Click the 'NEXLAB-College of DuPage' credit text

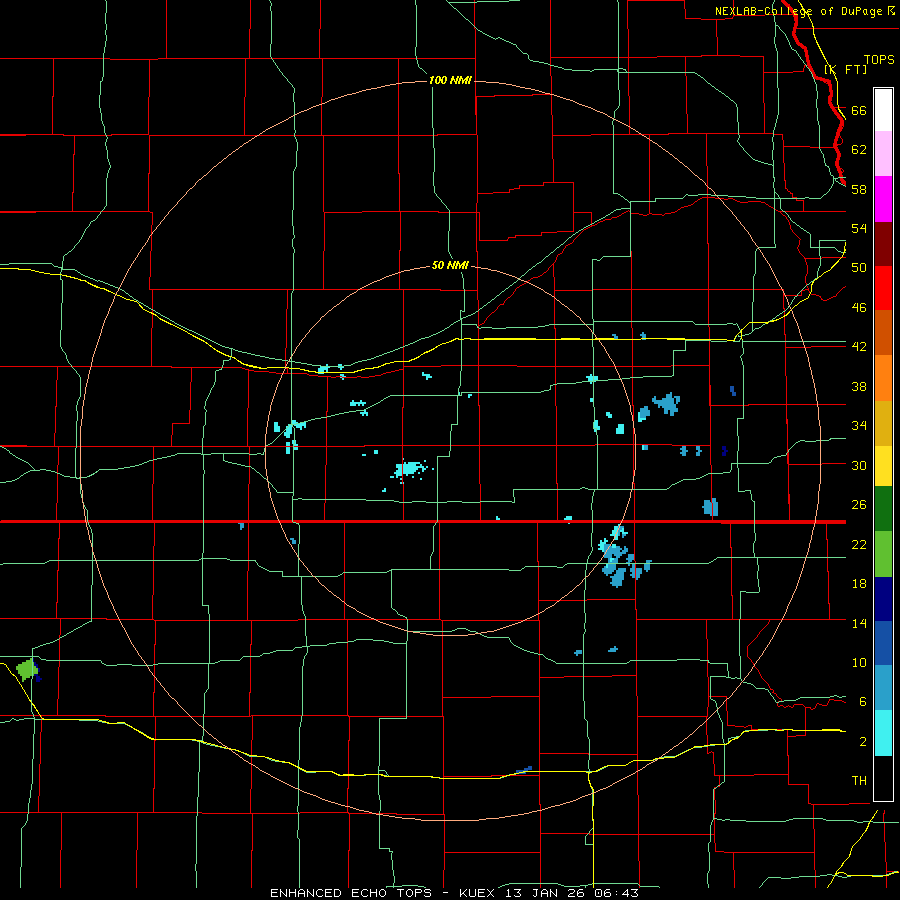click(x=800, y=11)
